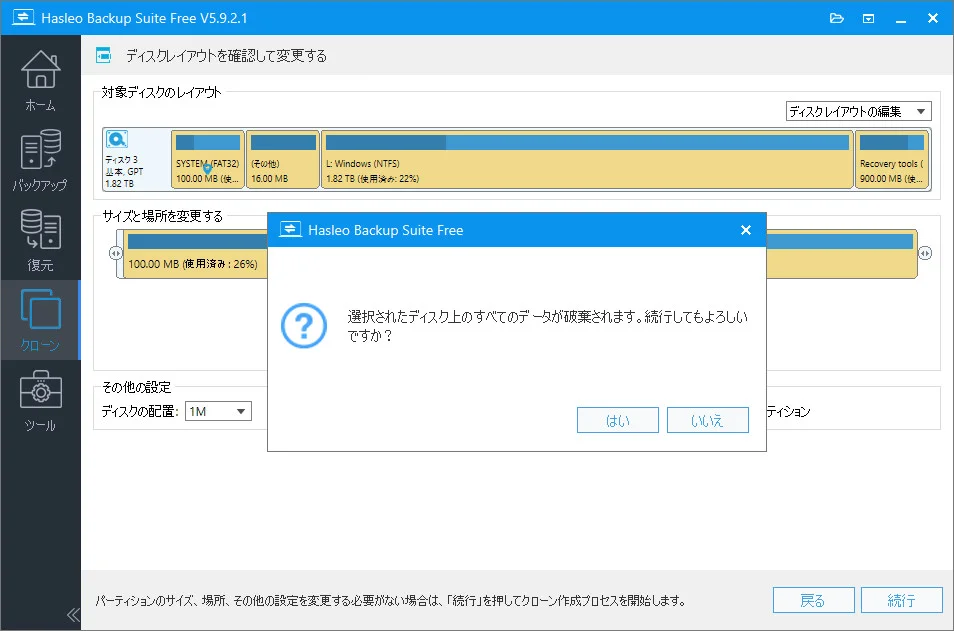The width and height of the screenshot is (954, 631).
Task: Select the L: Windows (NTFS) partition
Action: 587,159
